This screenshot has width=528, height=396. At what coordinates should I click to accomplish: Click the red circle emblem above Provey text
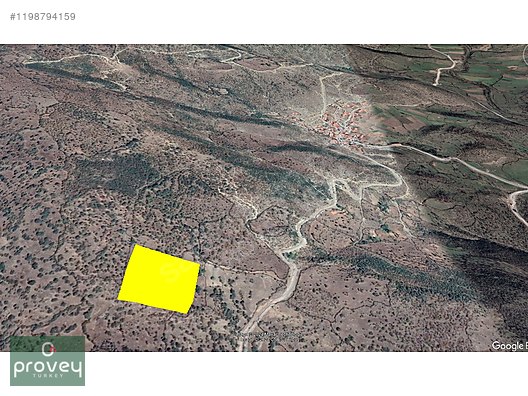pyautogui.click(x=48, y=350)
